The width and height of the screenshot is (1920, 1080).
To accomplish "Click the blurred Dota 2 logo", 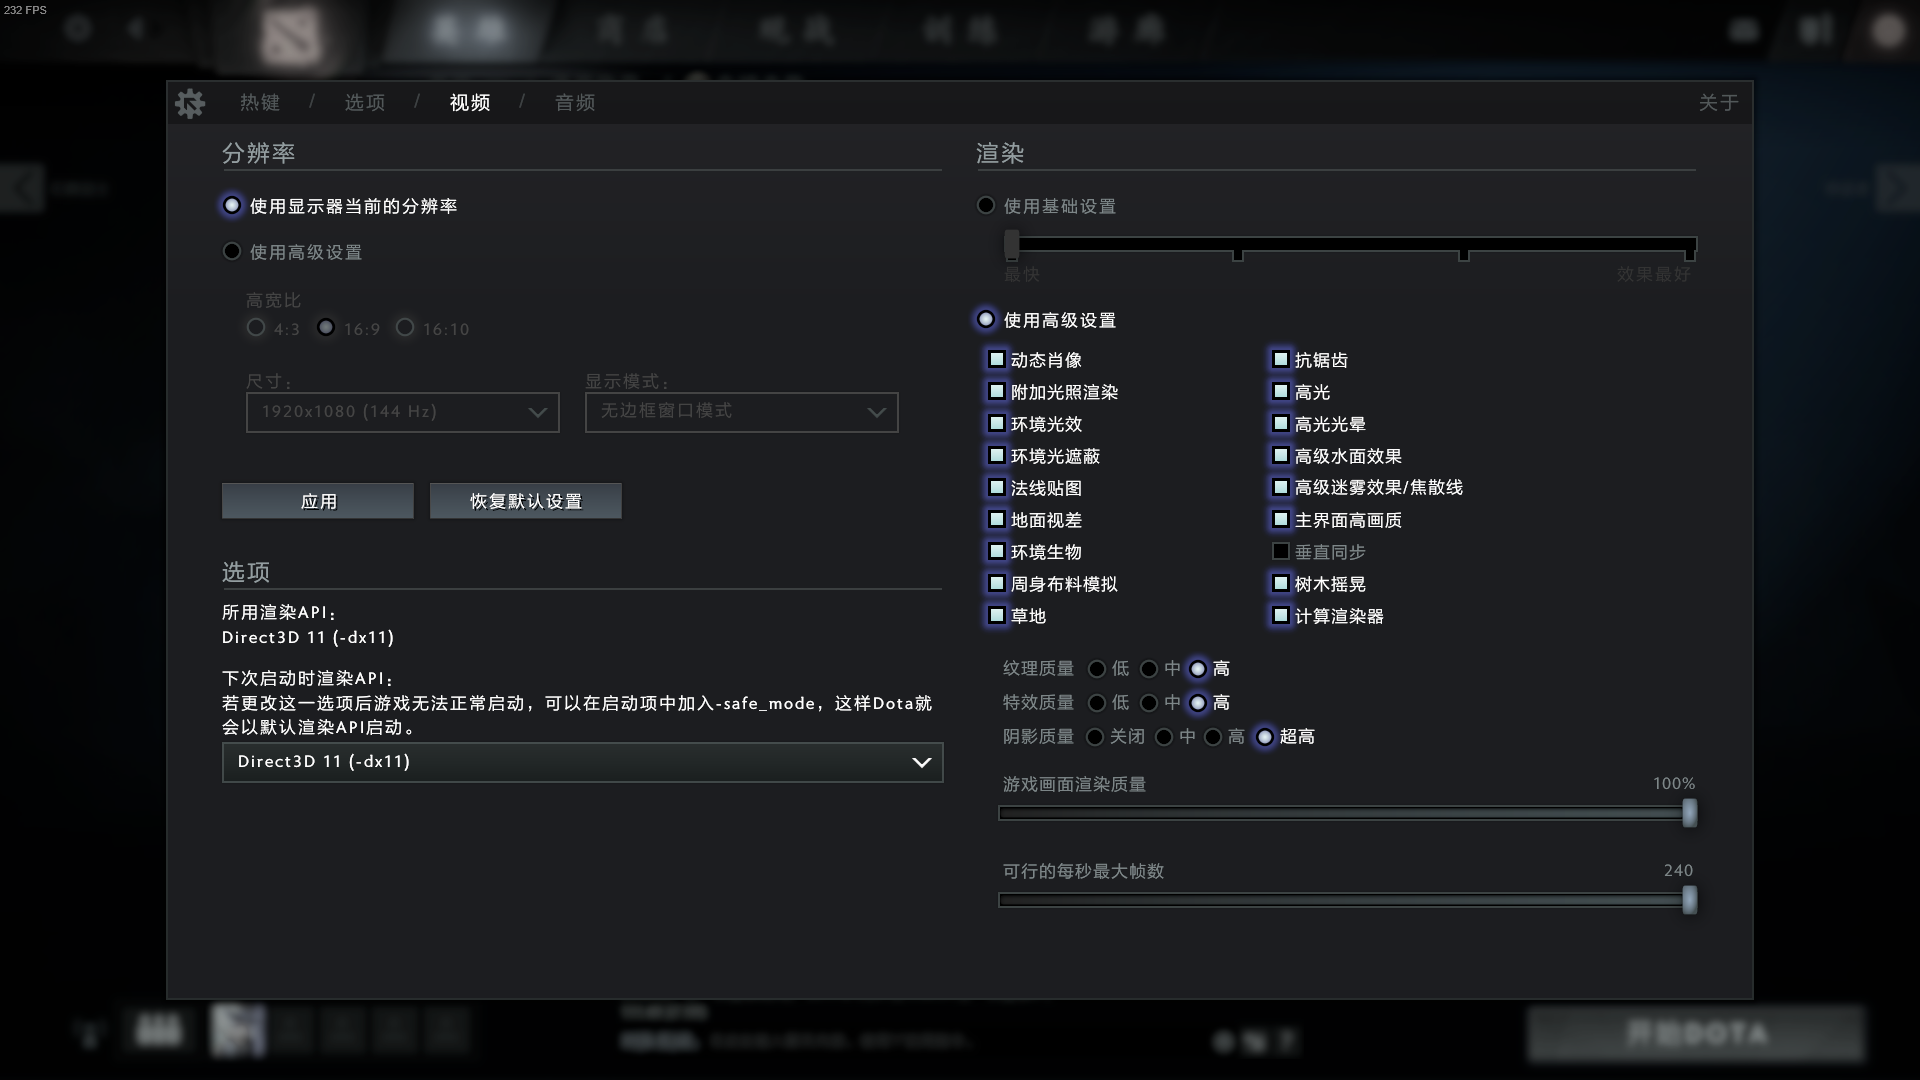I will coord(291,34).
